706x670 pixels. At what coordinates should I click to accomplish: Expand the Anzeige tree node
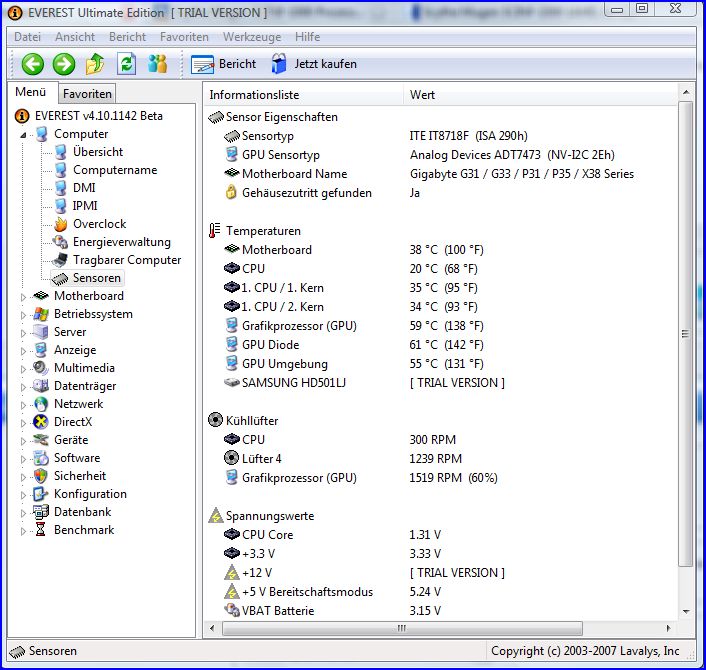coord(23,351)
